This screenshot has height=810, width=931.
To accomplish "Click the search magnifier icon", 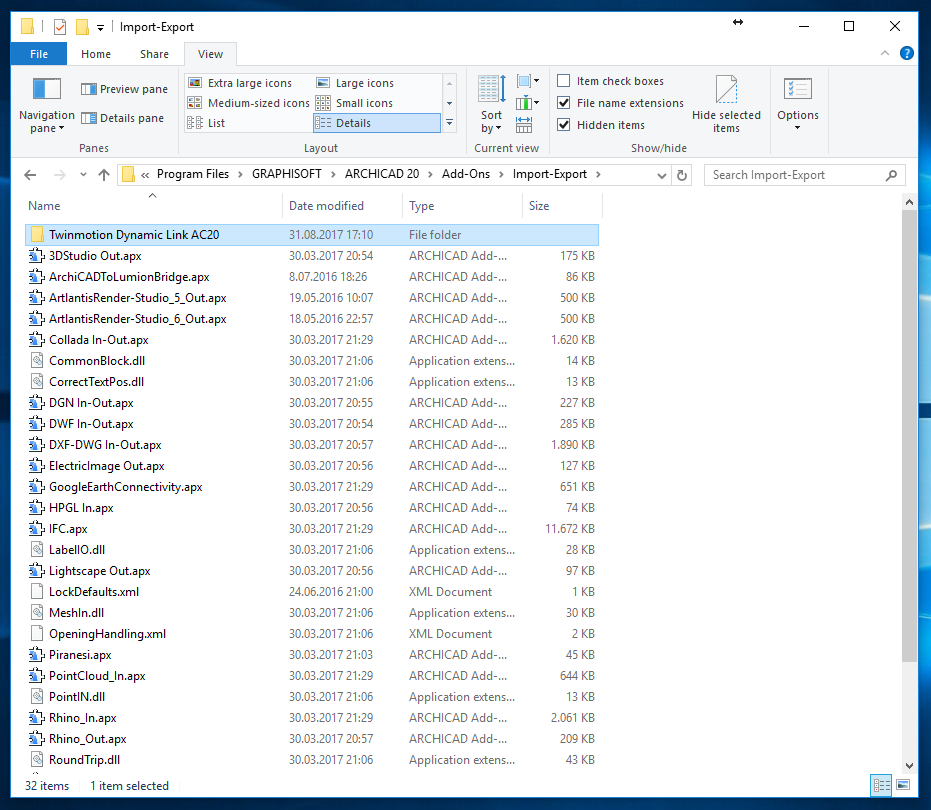I will [891, 175].
